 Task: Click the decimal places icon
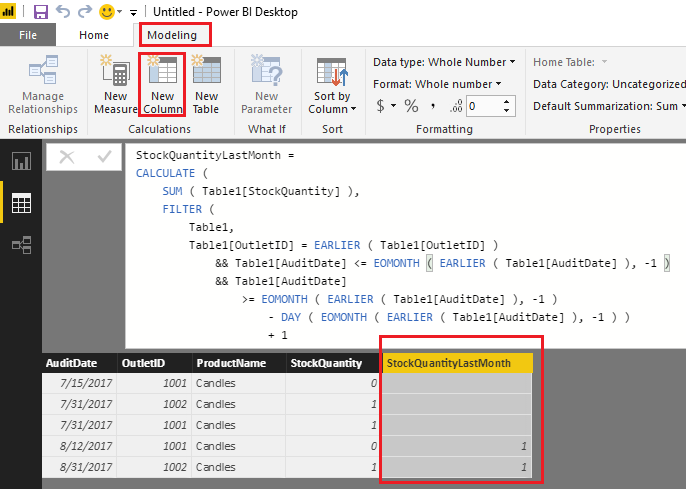coord(456,106)
